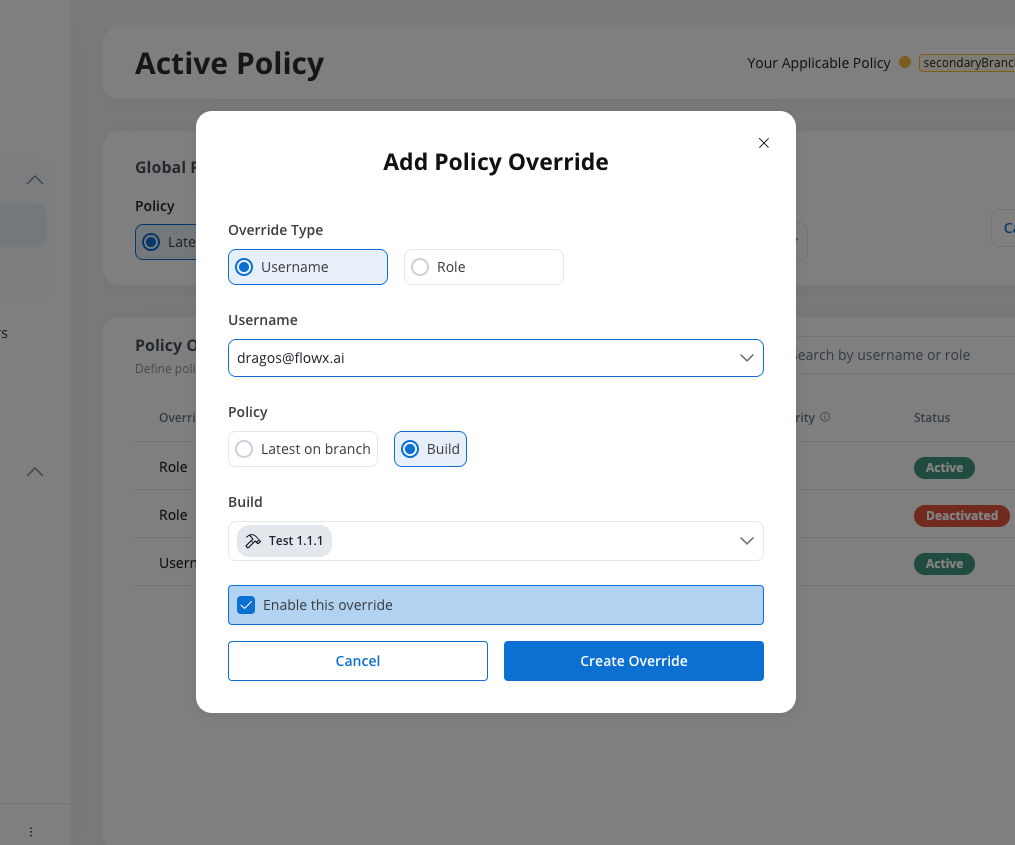
Task: Click the three-dot menu in the sidebar bottom
Action: coord(31,831)
